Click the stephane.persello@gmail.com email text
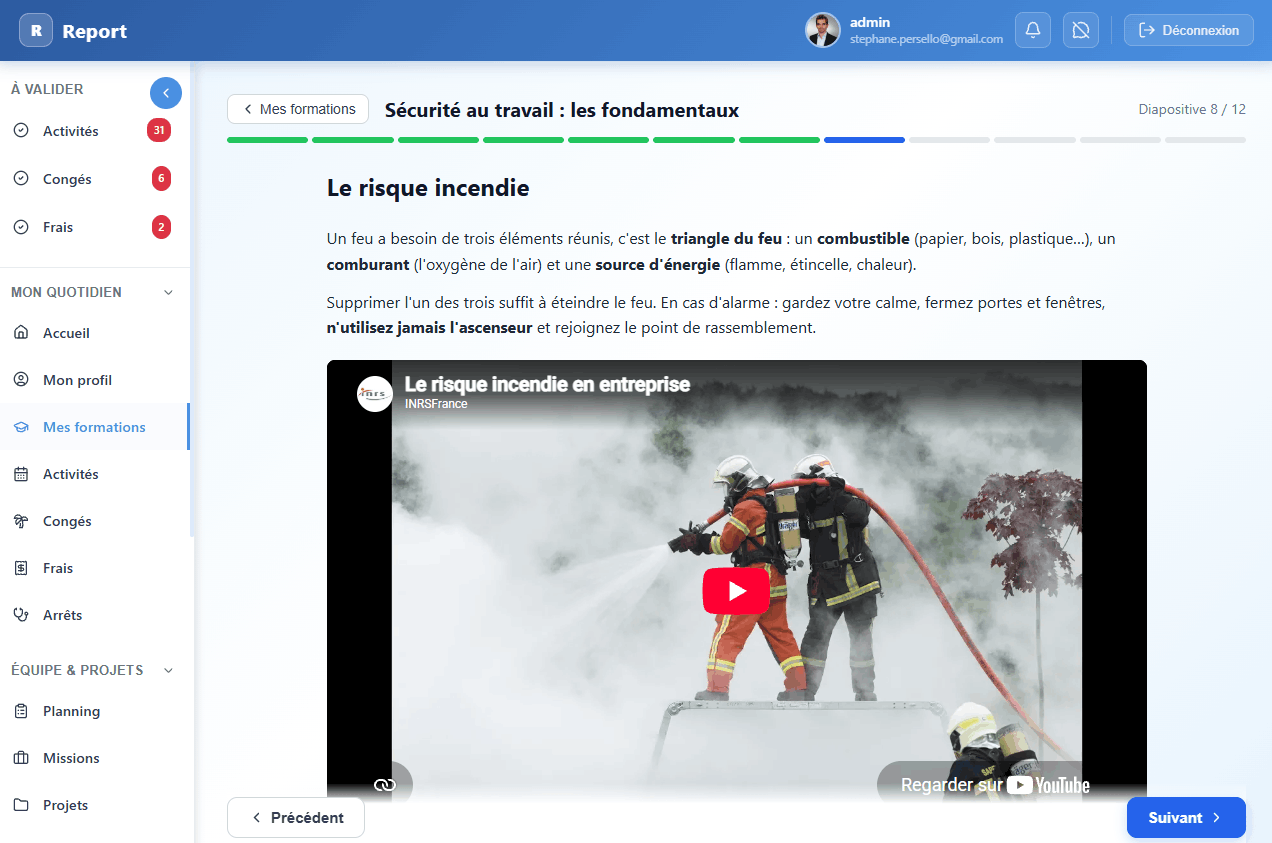 click(x=926, y=39)
